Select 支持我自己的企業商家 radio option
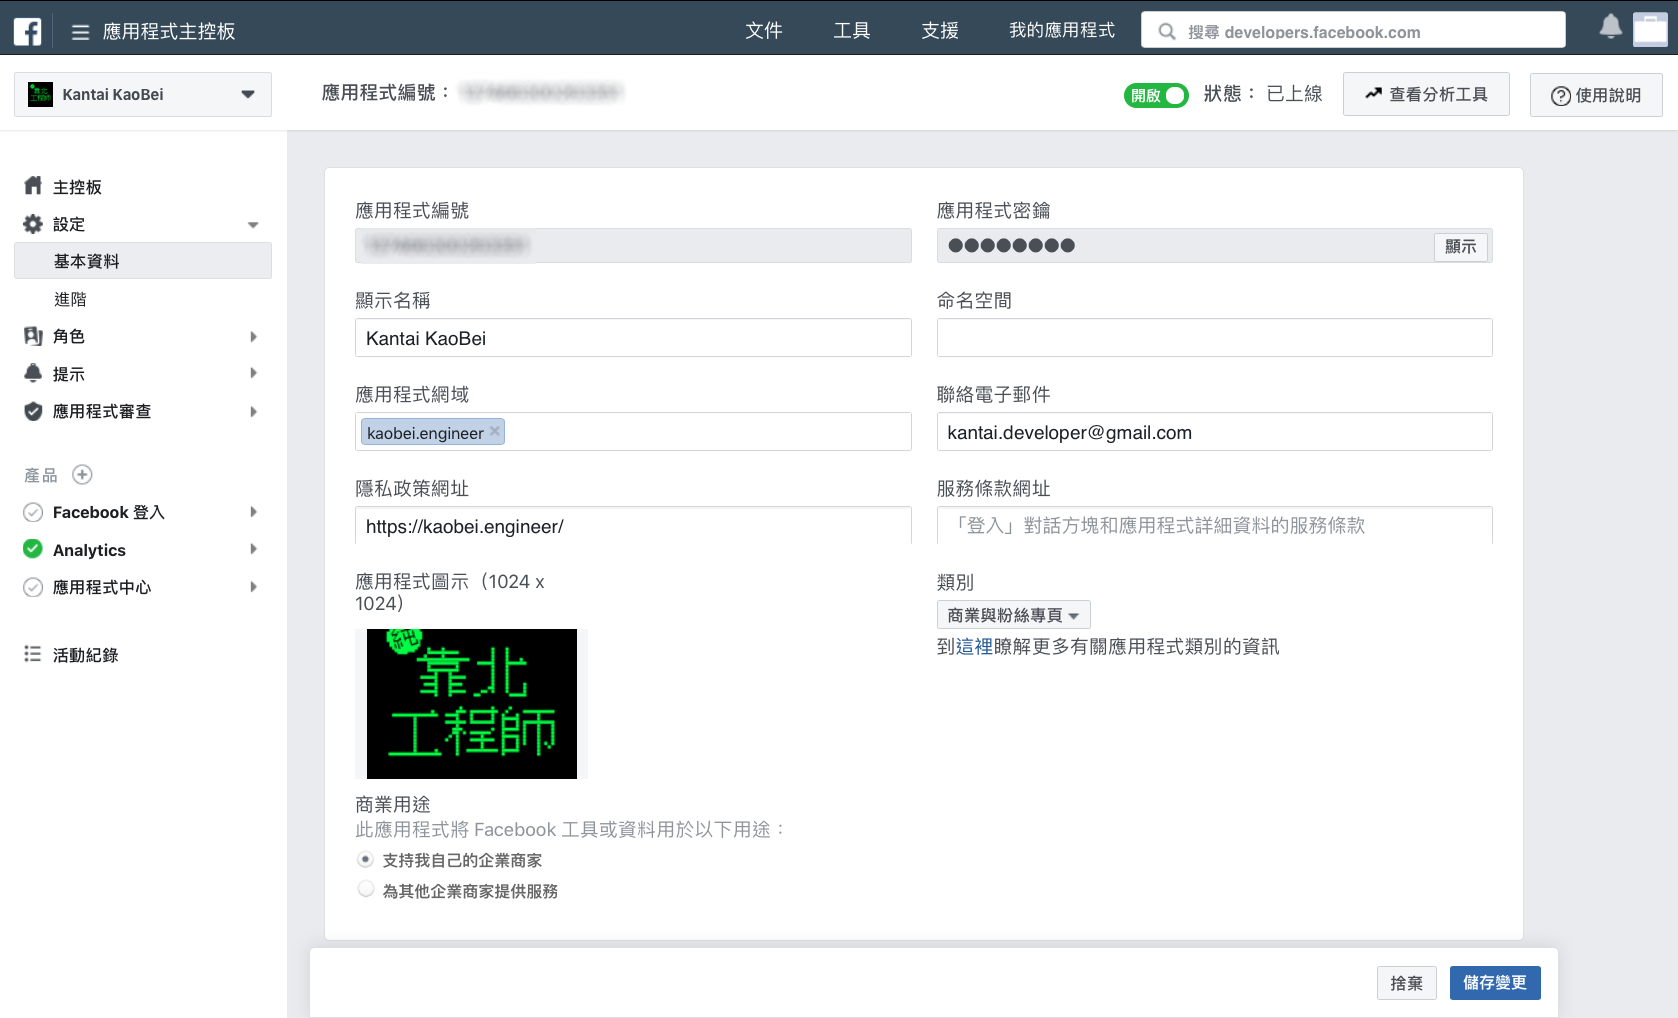The image size is (1678, 1018). pyautogui.click(x=366, y=859)
